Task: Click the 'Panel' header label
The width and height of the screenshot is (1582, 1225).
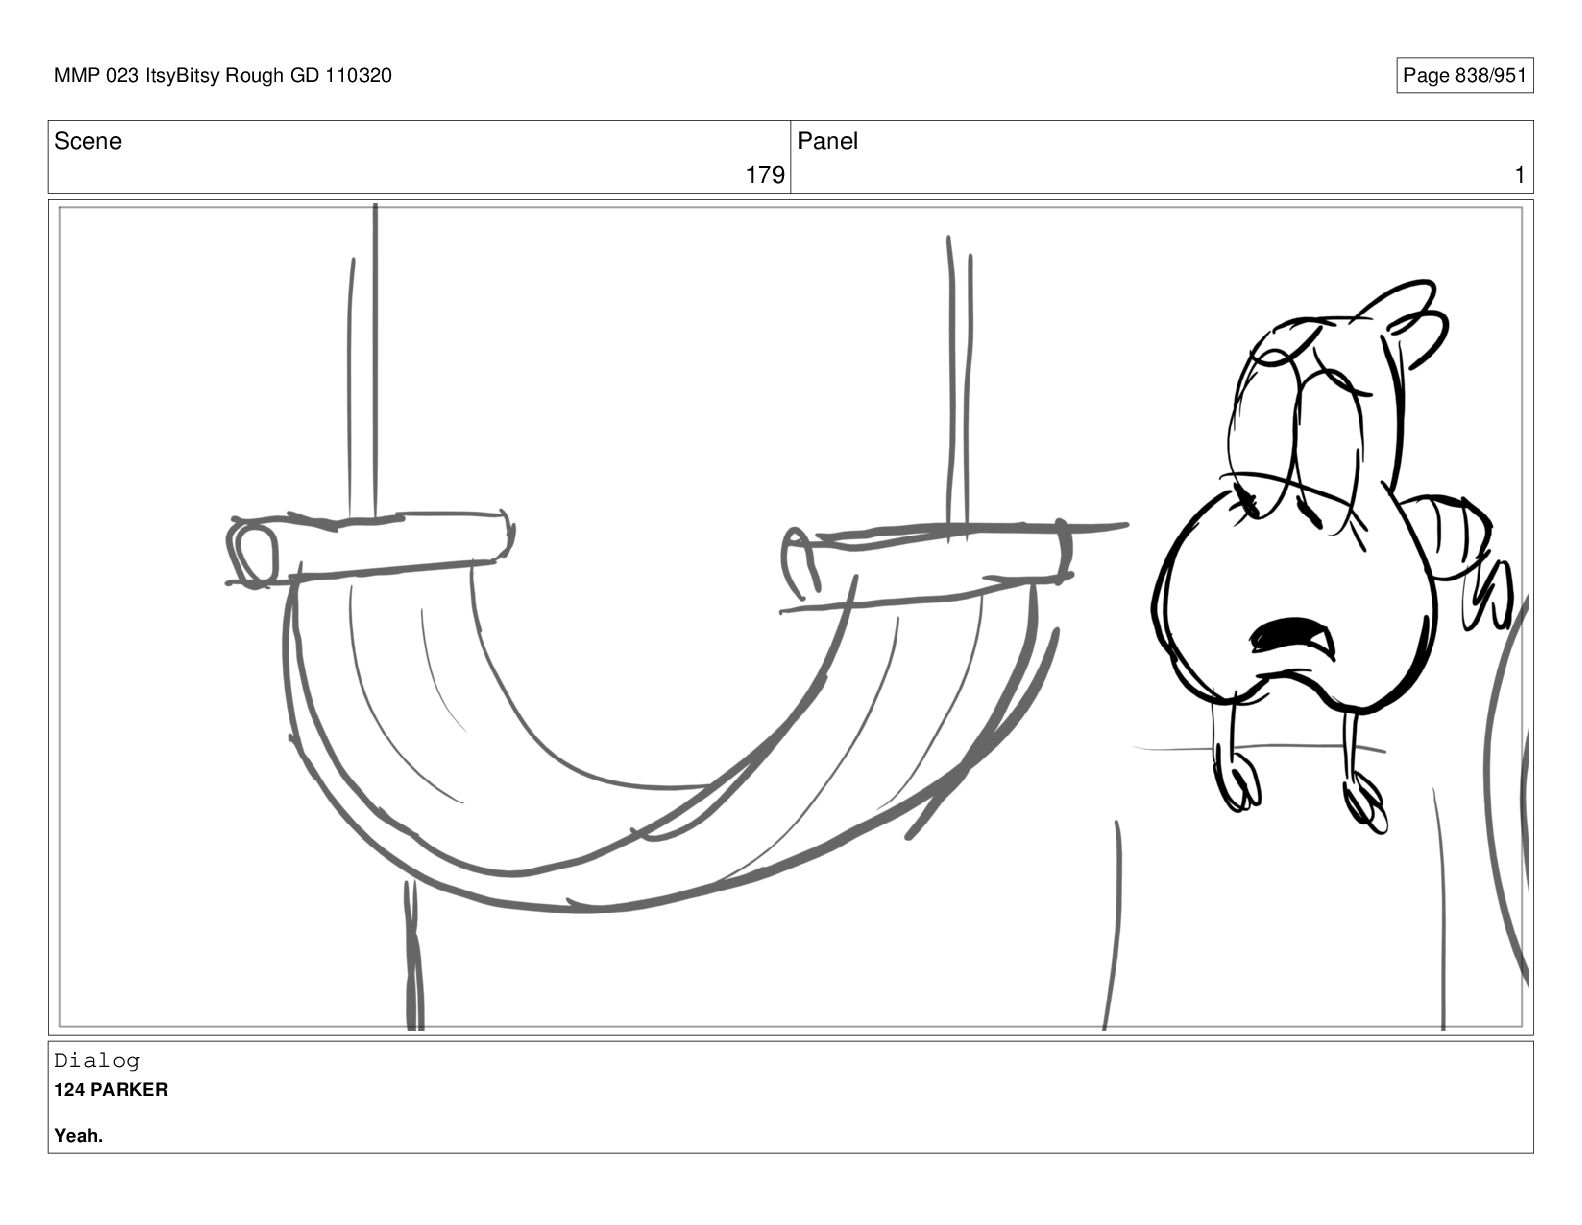Action: pos(827,141)
